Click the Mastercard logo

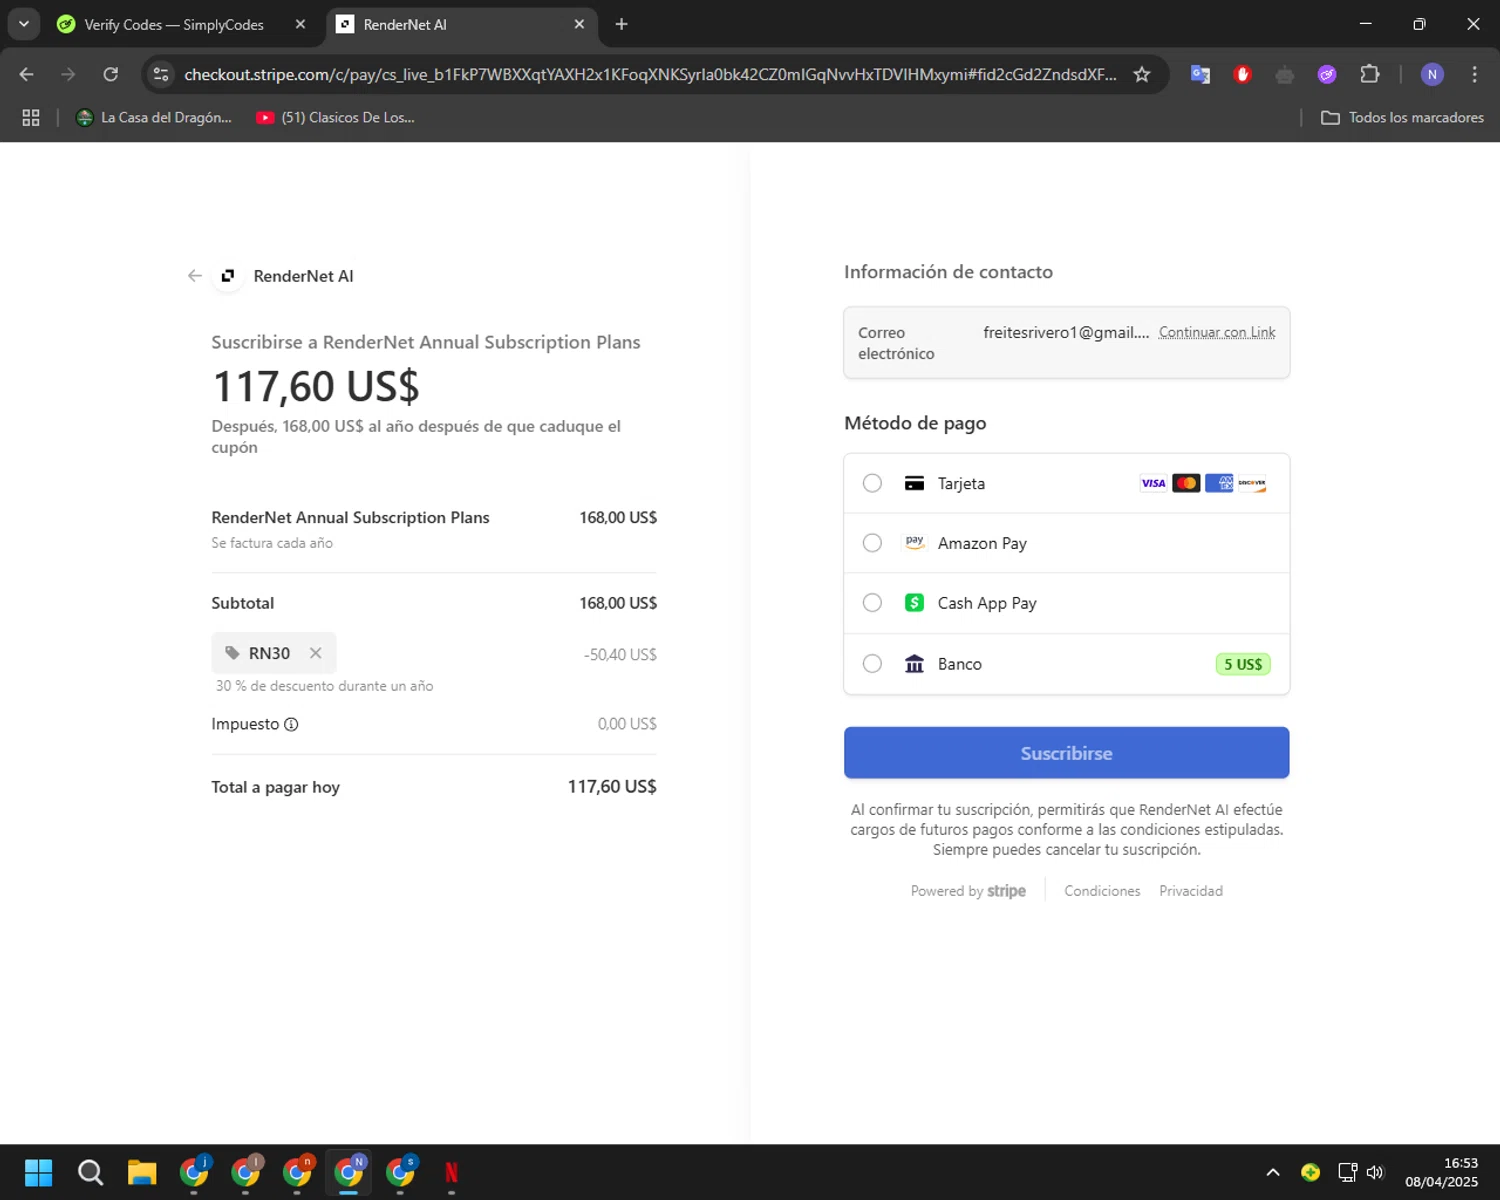coord(1186,483)
